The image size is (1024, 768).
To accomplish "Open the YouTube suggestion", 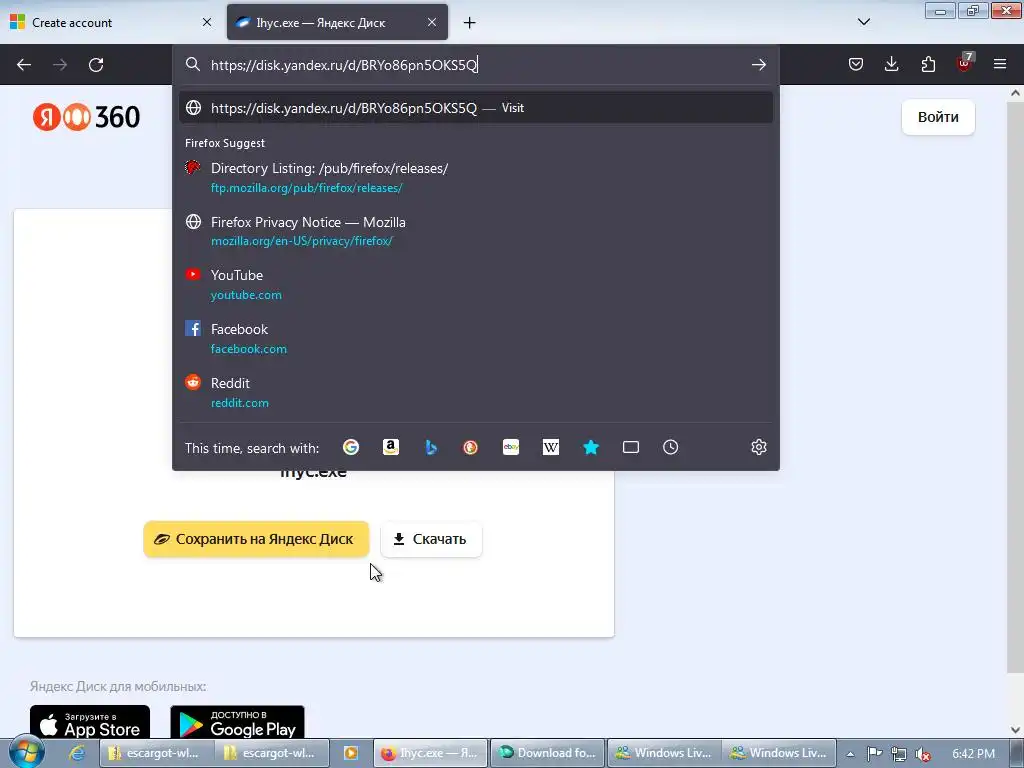I will pos(475,285).
